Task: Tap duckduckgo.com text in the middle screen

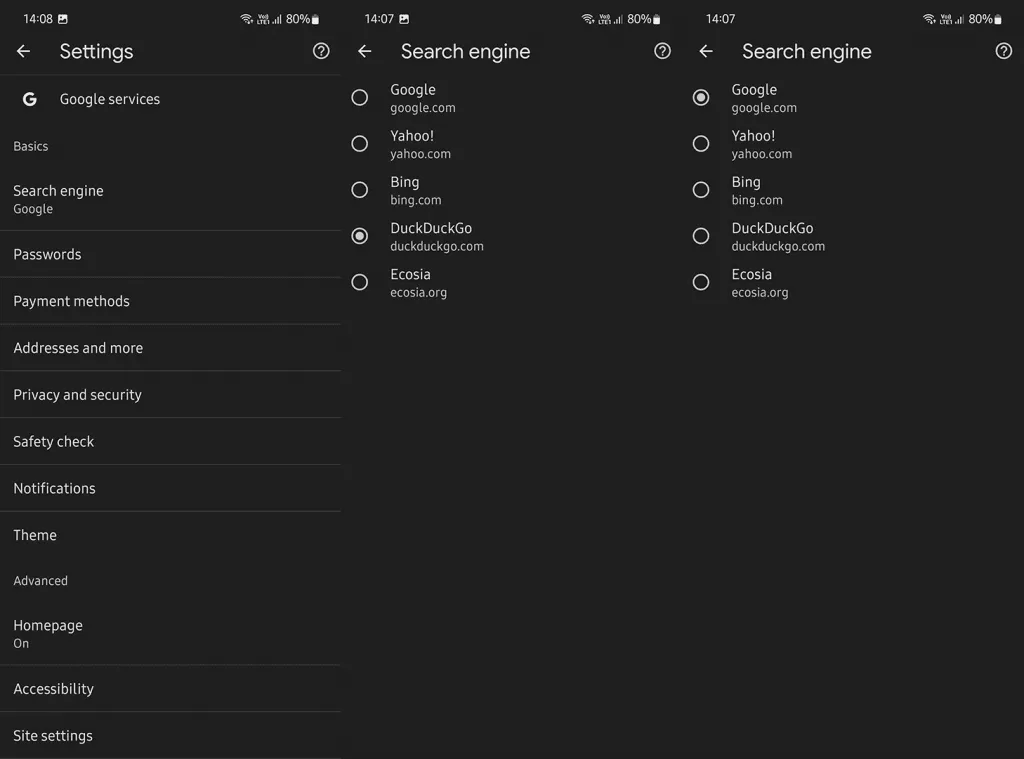Action: pyautogui.click(x=437, y=246)
